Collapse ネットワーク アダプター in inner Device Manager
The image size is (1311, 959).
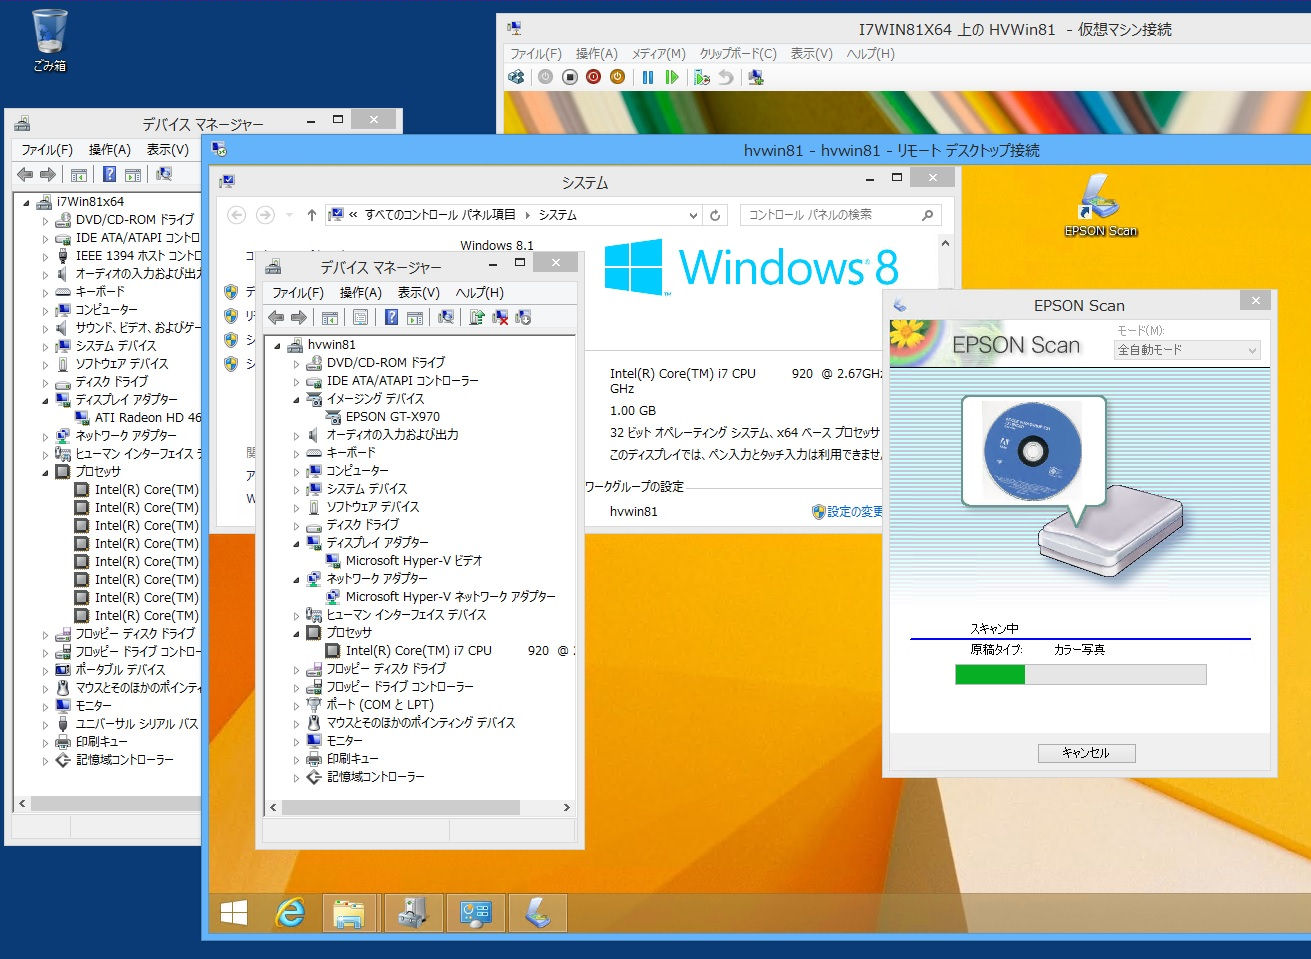297,579
